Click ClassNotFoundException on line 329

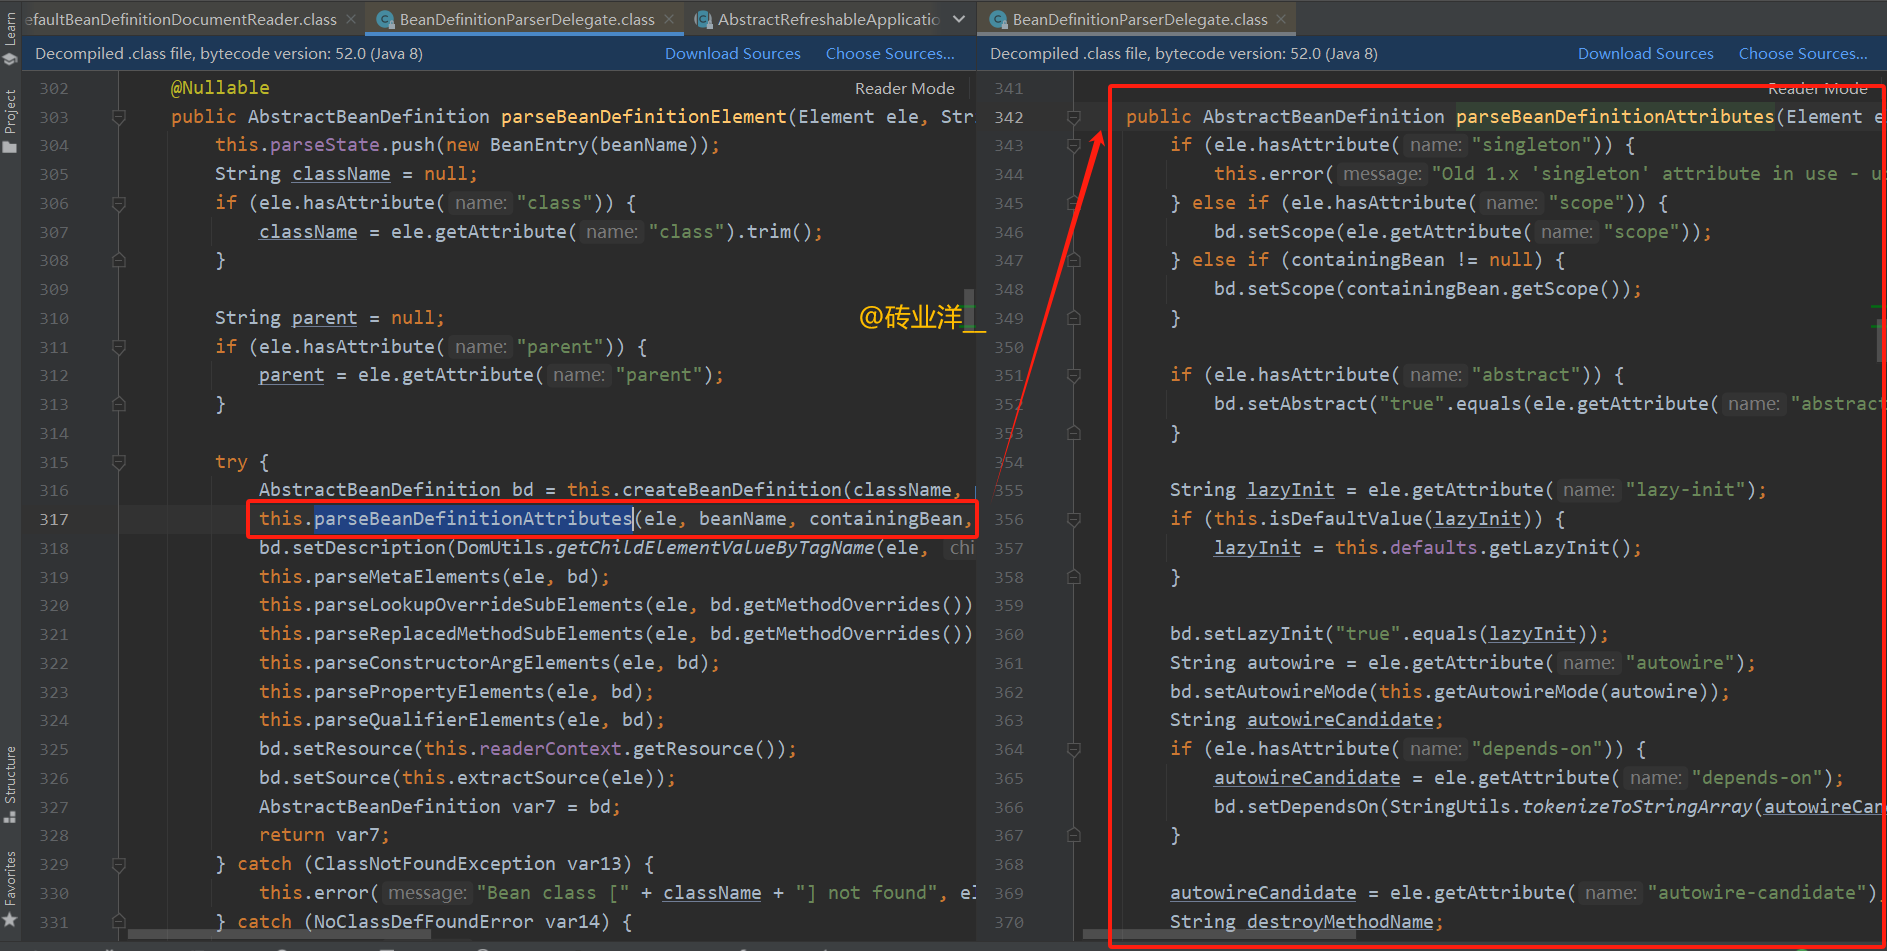coord(435,864)
